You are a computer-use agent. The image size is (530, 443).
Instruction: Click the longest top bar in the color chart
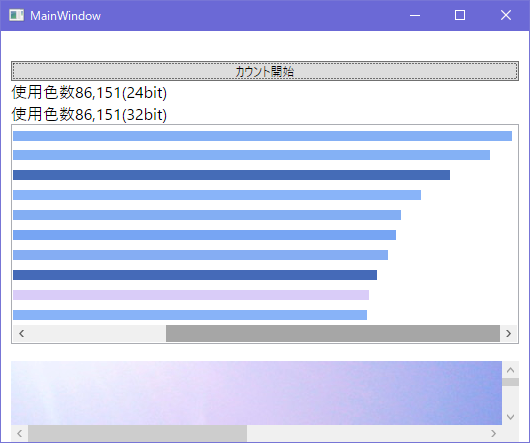262,136
